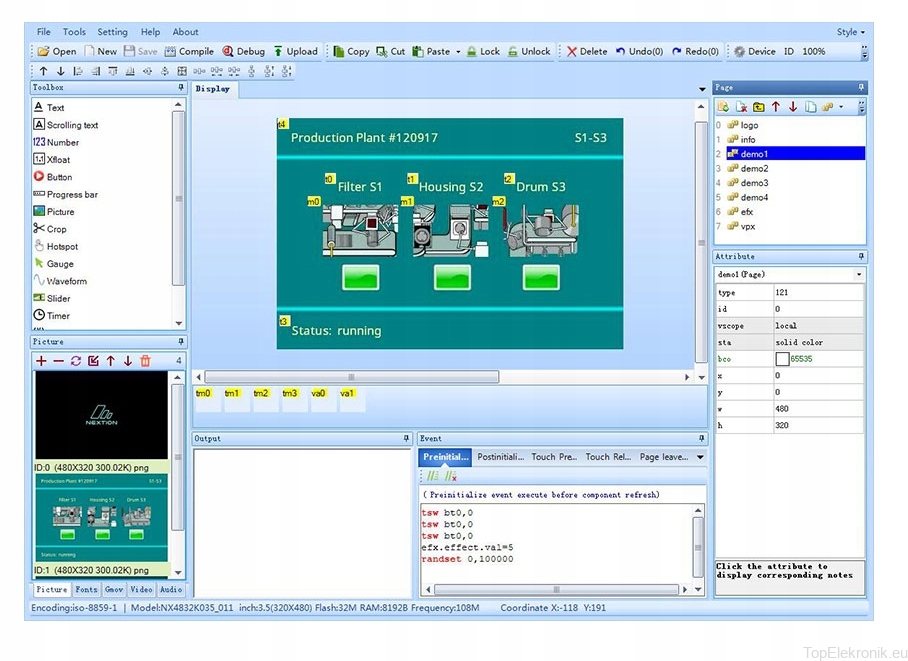Switch to the Fonts tab
The height and width of the screenshot is (661, 908).
[x=86, y=590]
